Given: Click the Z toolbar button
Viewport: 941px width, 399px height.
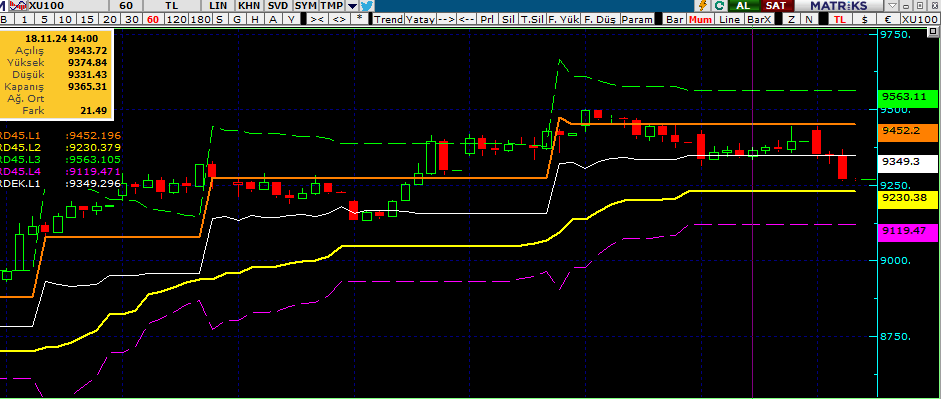Looking at the screenshot, I should (791, 19).
